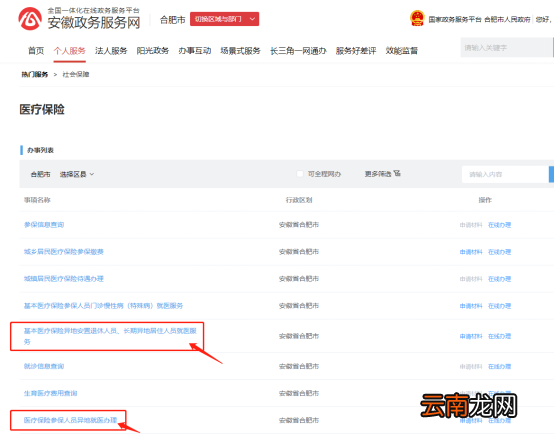This screenshot has height=434, width=554.
Task: Open 服务好差评 navigation item
Action: point(356,51)
